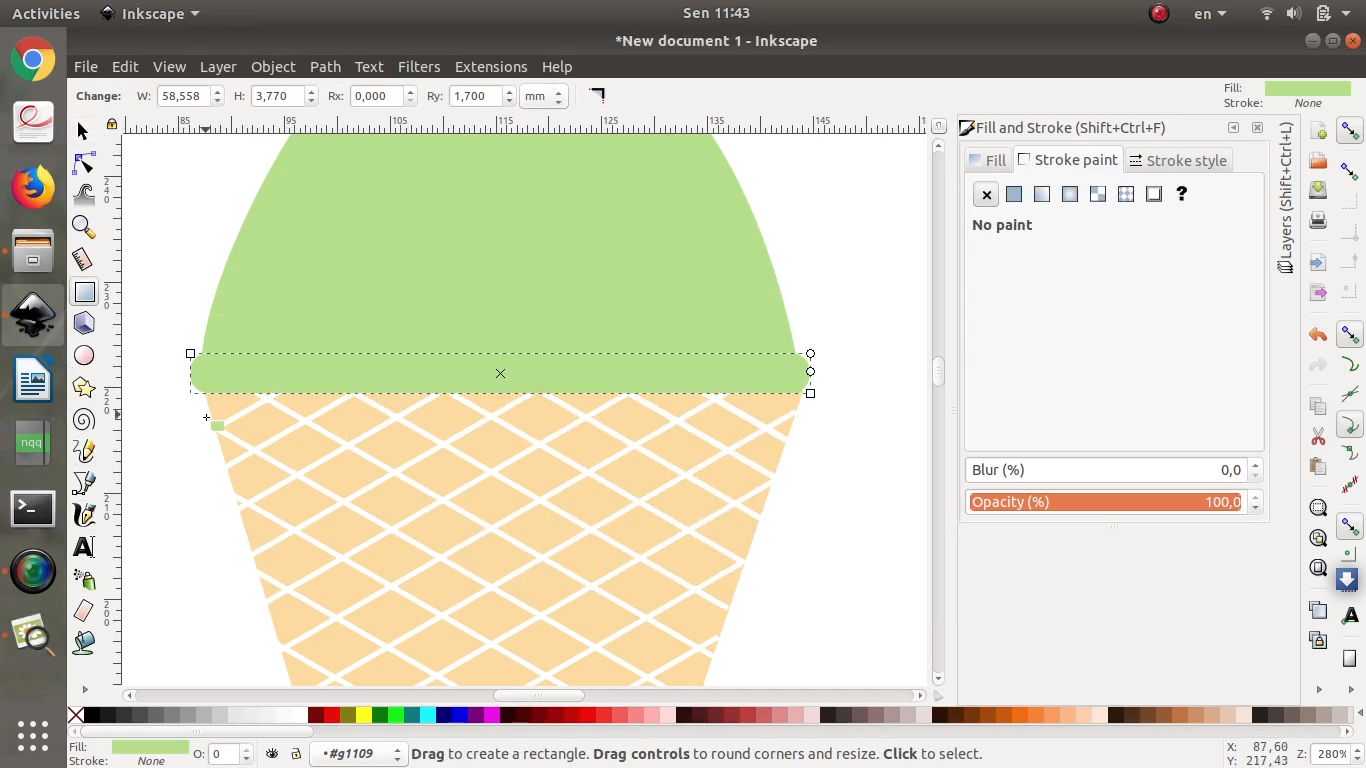Select the Calligraphy tool
Screen dimensions: 1366x768
click(84, 515)
